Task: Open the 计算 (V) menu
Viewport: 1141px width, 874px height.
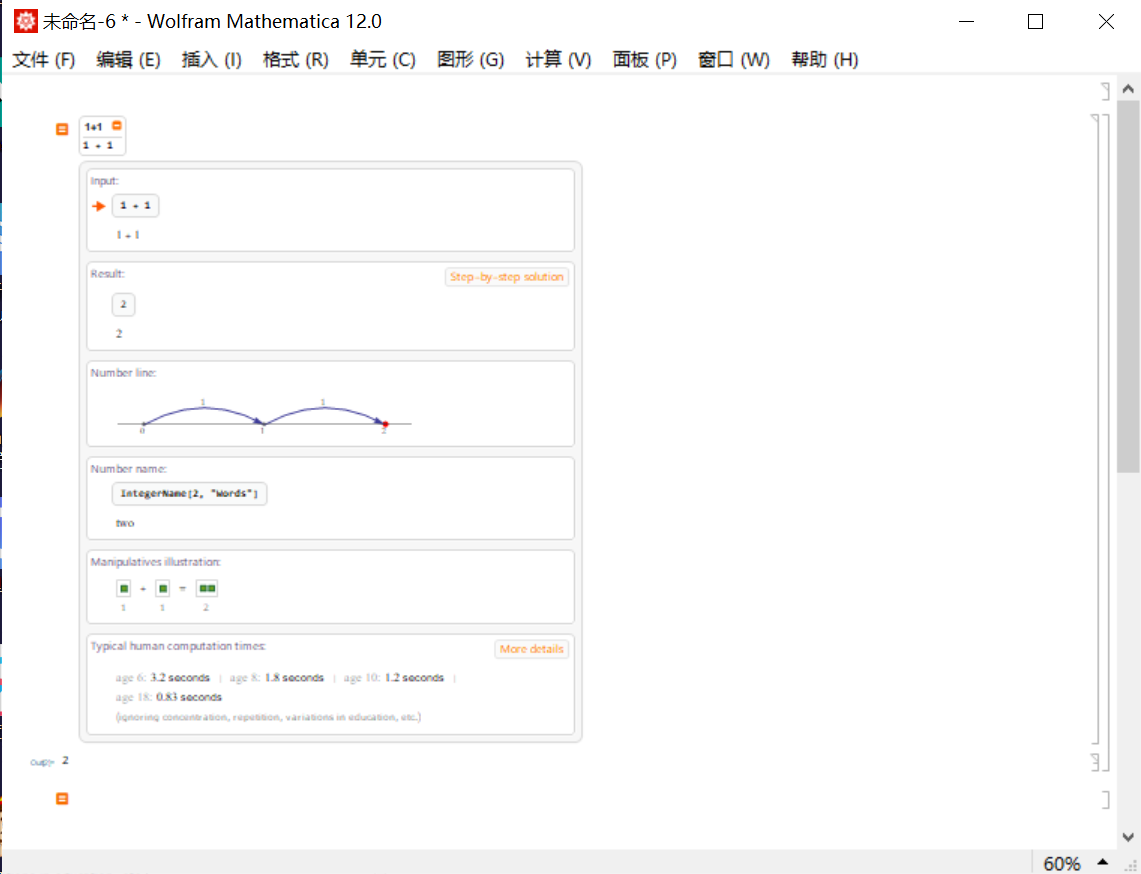Action: tap(558, 60)
